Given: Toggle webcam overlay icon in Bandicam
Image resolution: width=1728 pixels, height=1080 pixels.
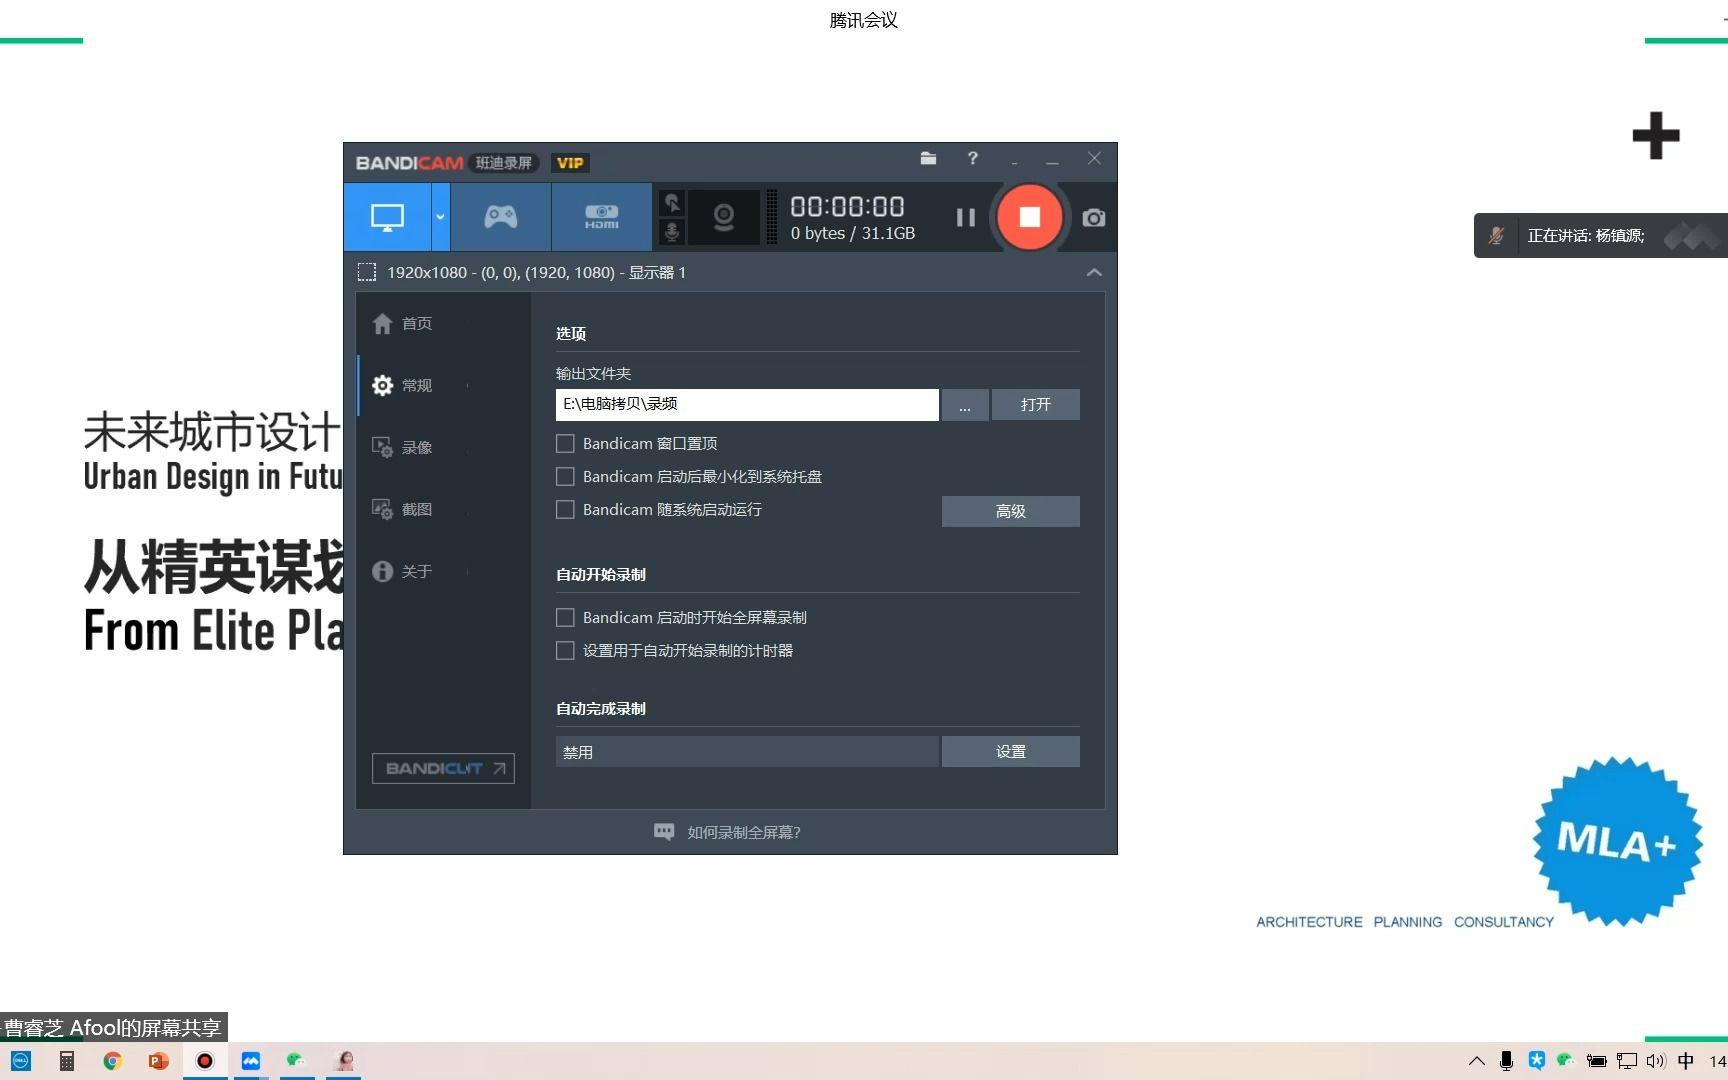Looking at the screenshot, I should (x=724, y=217).
